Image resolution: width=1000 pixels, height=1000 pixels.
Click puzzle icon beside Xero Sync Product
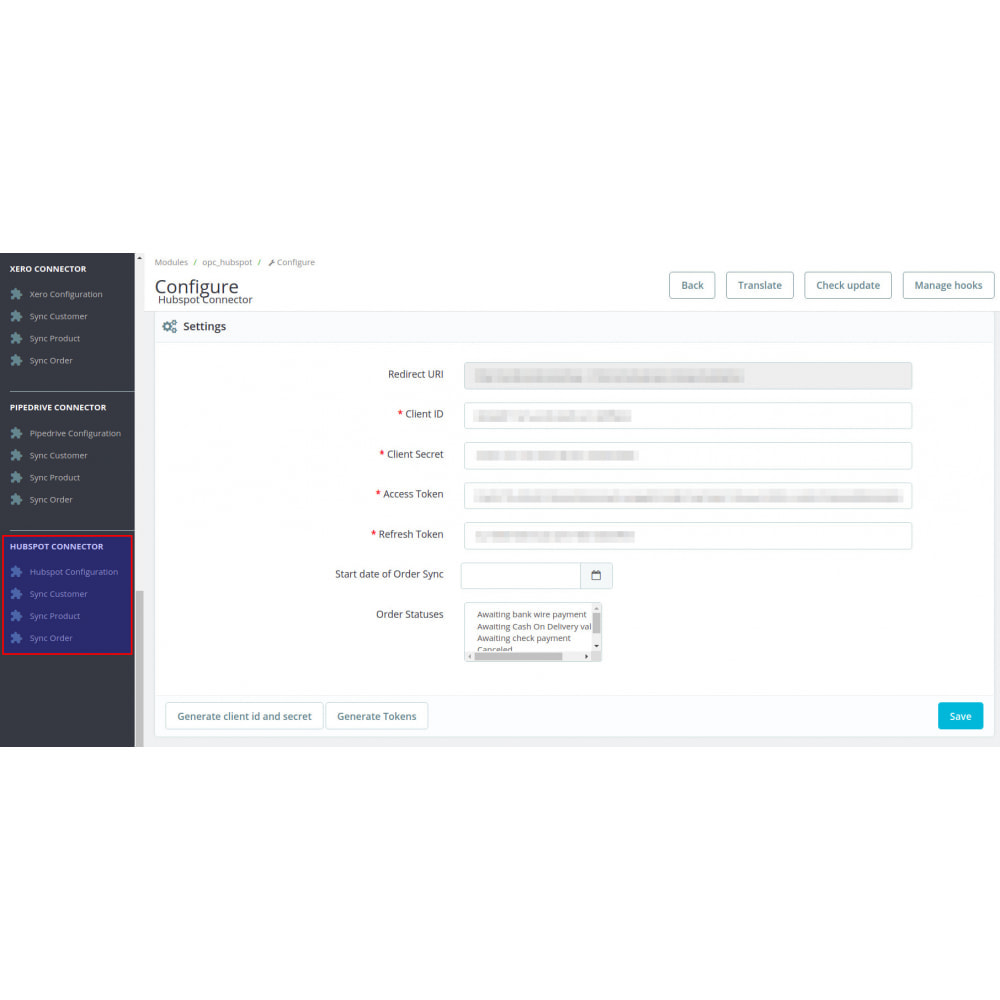tap(17, 339)
